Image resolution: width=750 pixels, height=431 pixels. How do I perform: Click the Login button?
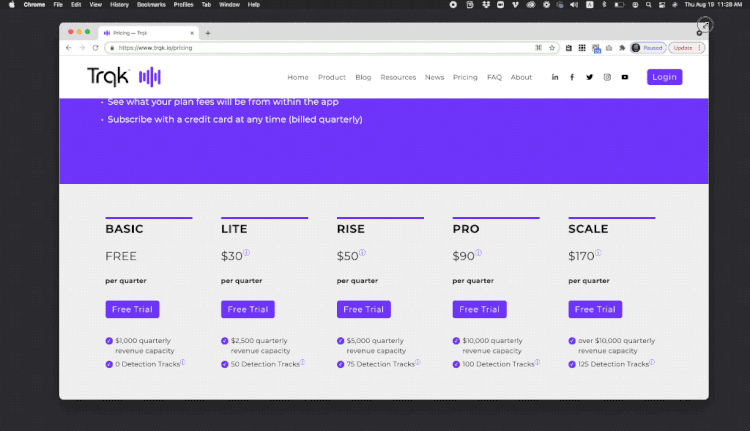664,77
